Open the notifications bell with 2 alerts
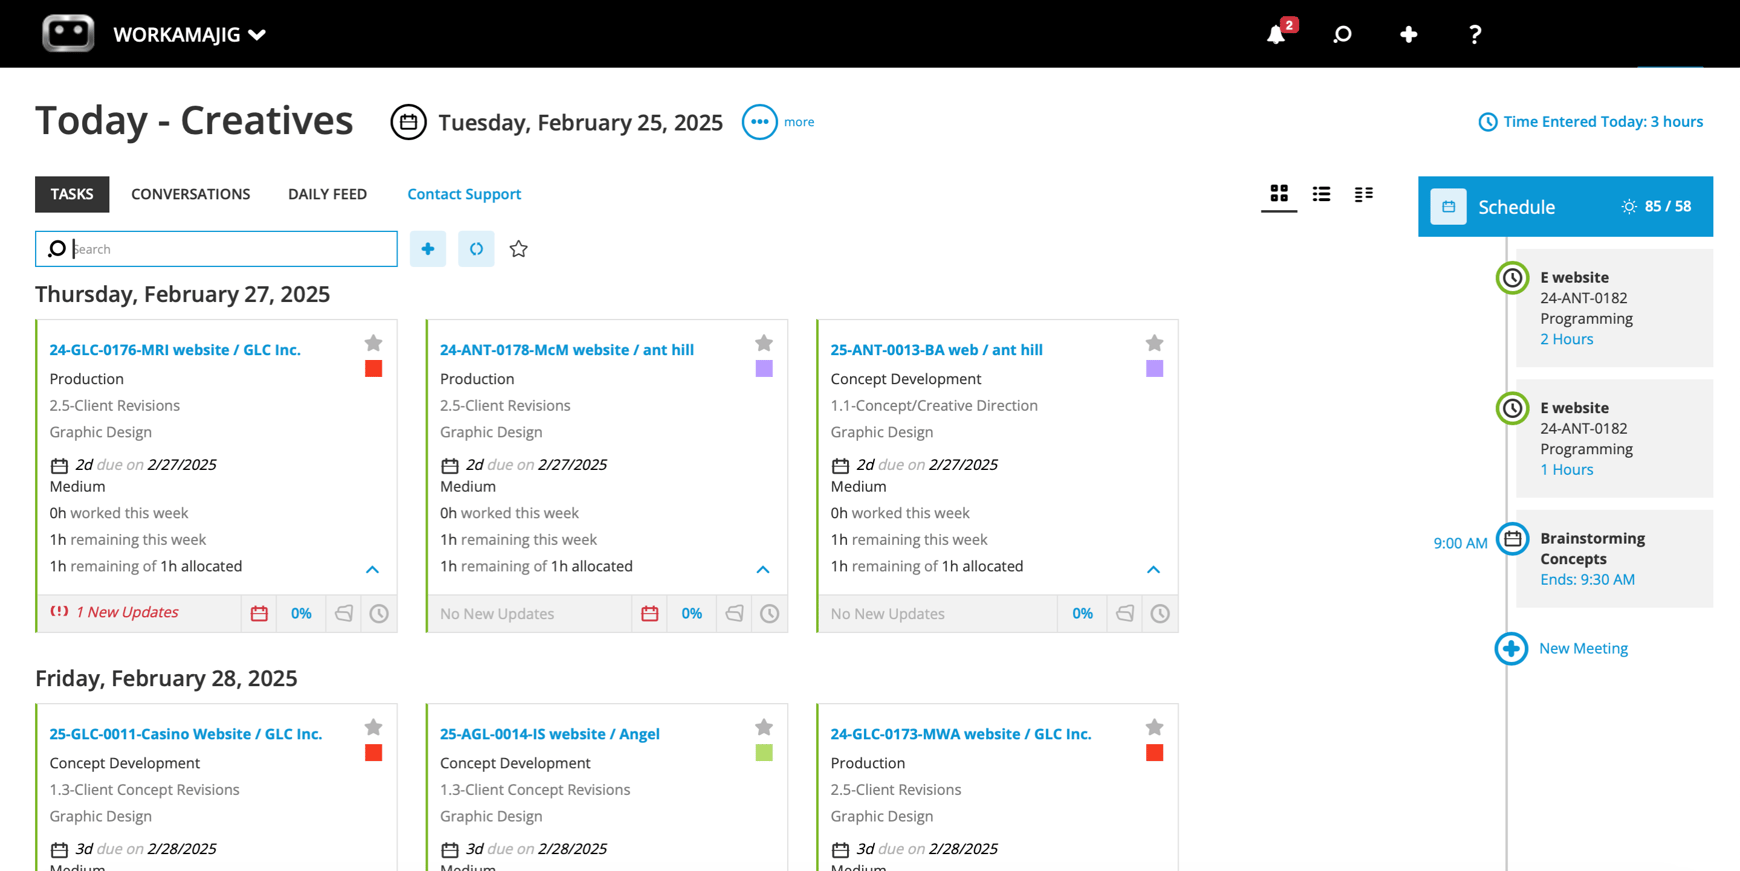 [1274, 33]
